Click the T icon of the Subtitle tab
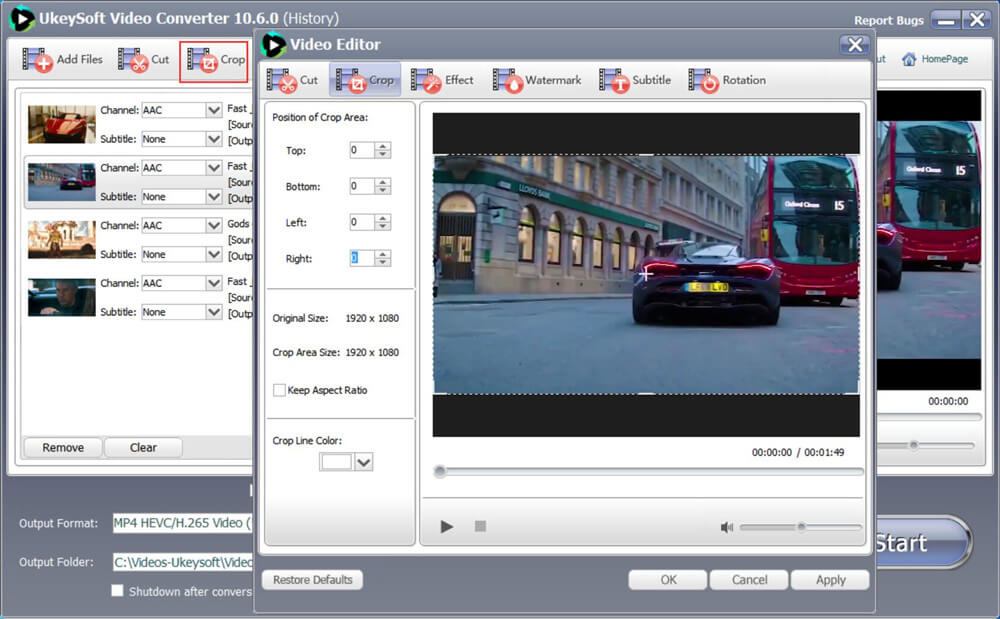Image resolution: width=1000 pixels, height=619 pixels. click(x=614, y=80)
